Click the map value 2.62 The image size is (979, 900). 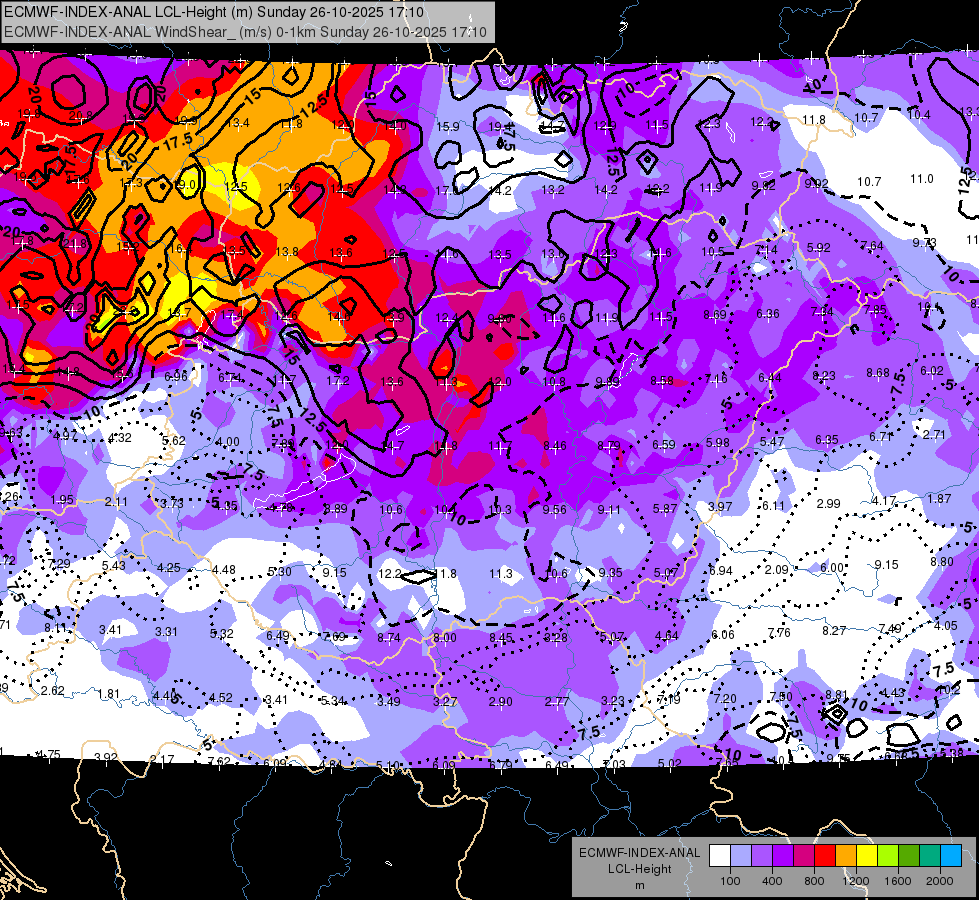pyautogui.click(x=52, y=691)
